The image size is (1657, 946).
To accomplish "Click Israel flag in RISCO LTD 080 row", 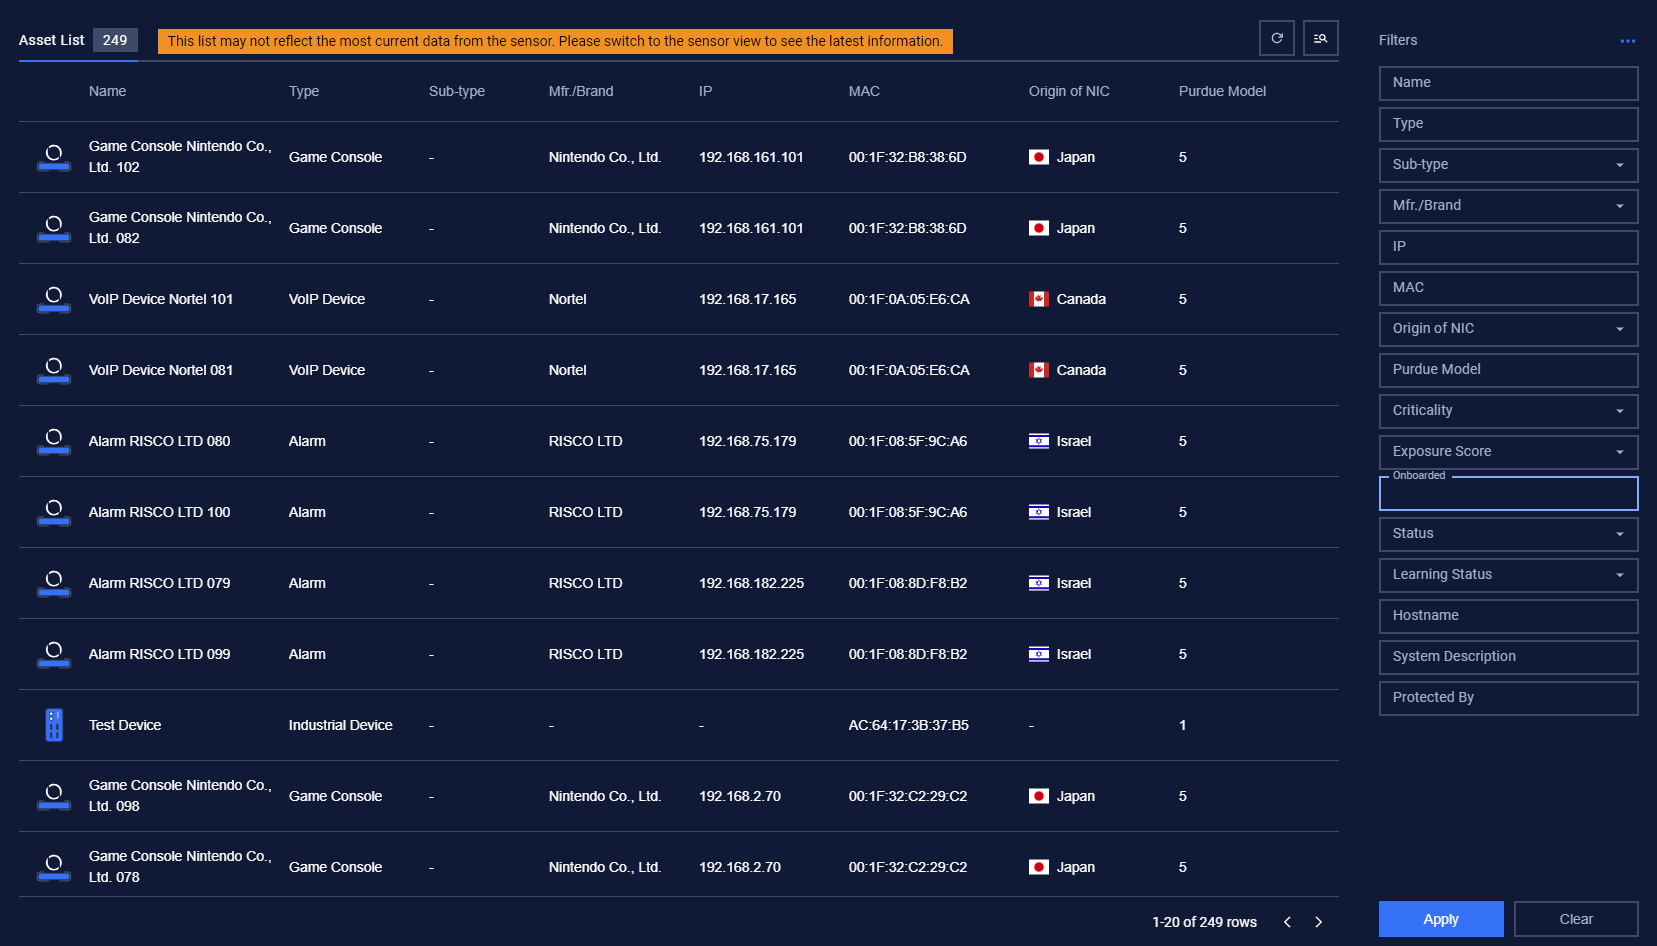I will coord(1039,441).
